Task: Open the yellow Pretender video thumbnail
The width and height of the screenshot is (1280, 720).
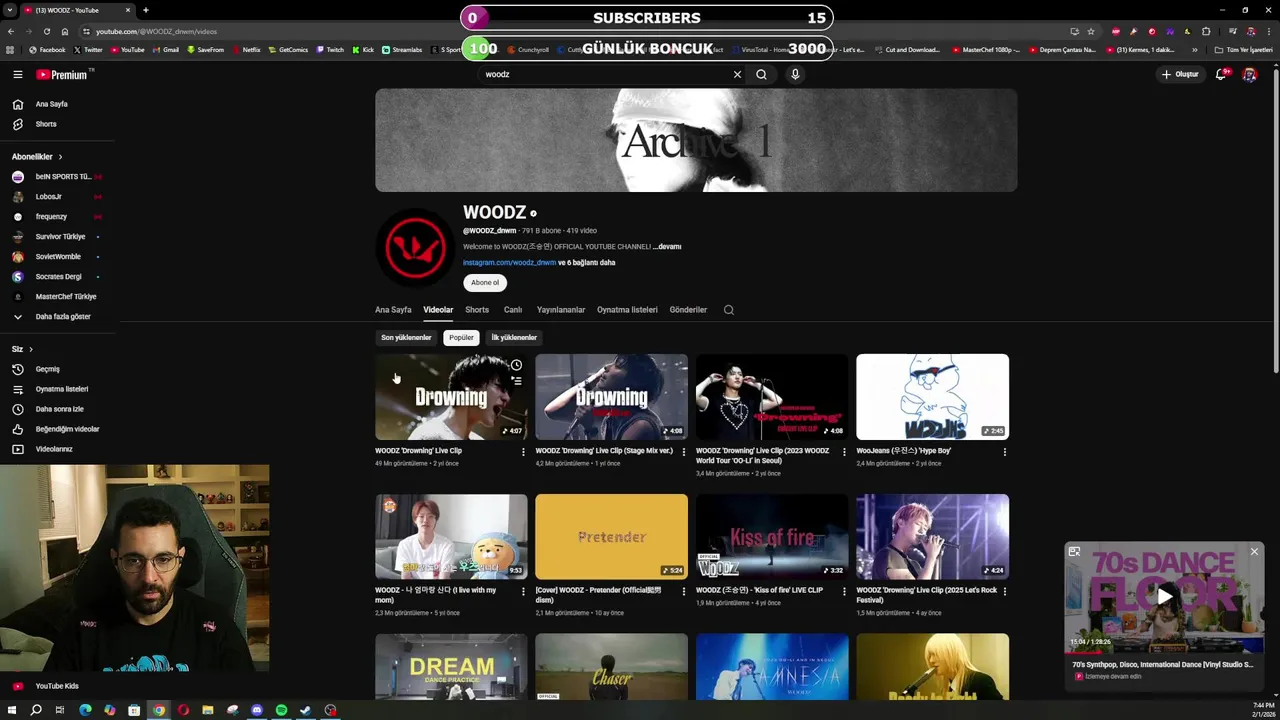Action: (611, 536)
